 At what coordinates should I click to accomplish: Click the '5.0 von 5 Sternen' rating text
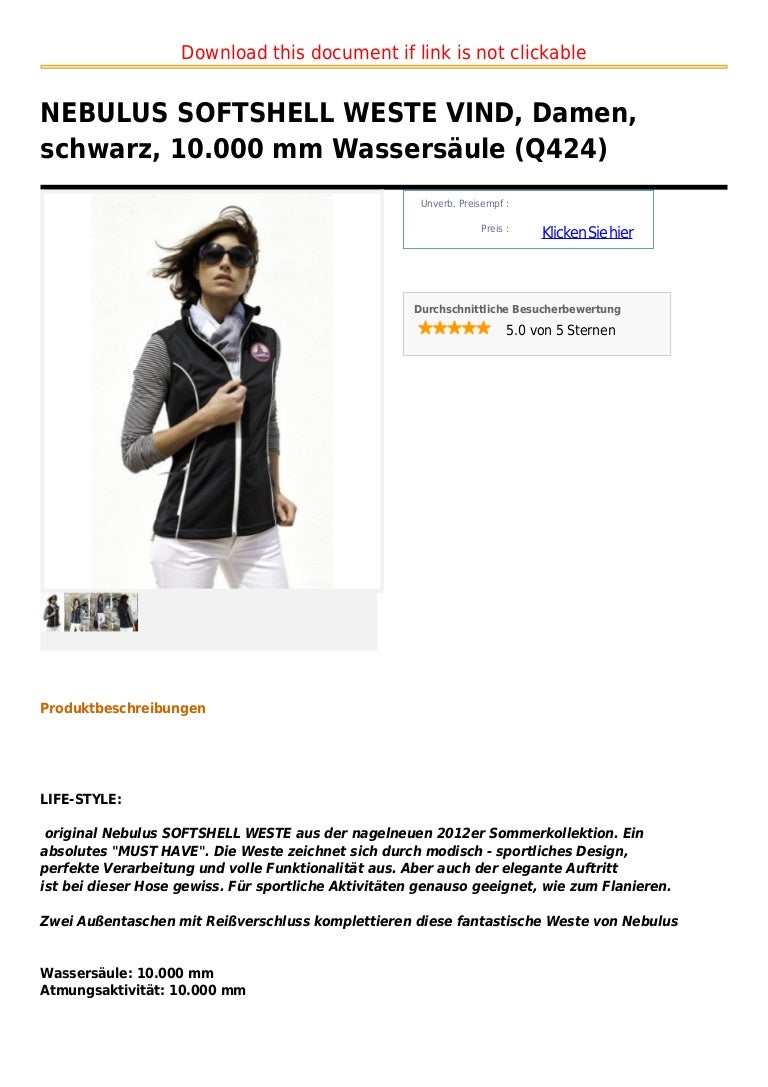(x=561, y=331)
